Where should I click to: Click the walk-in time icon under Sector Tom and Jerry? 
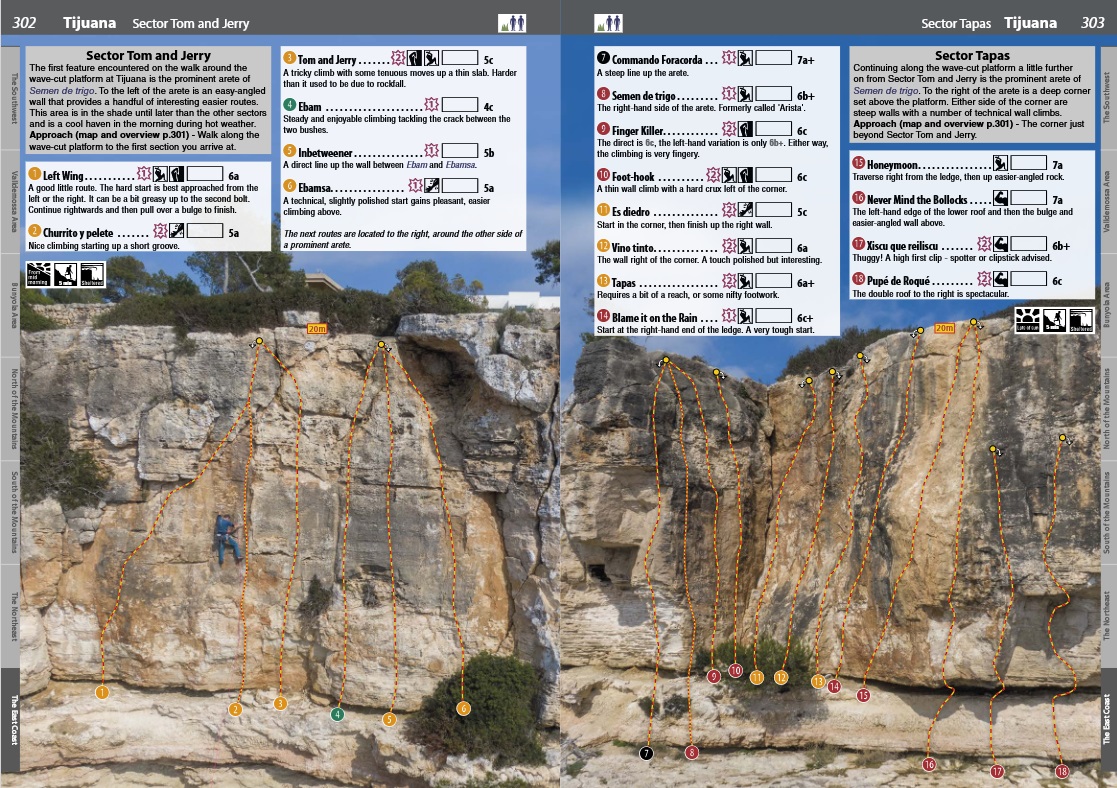(65, 273)
